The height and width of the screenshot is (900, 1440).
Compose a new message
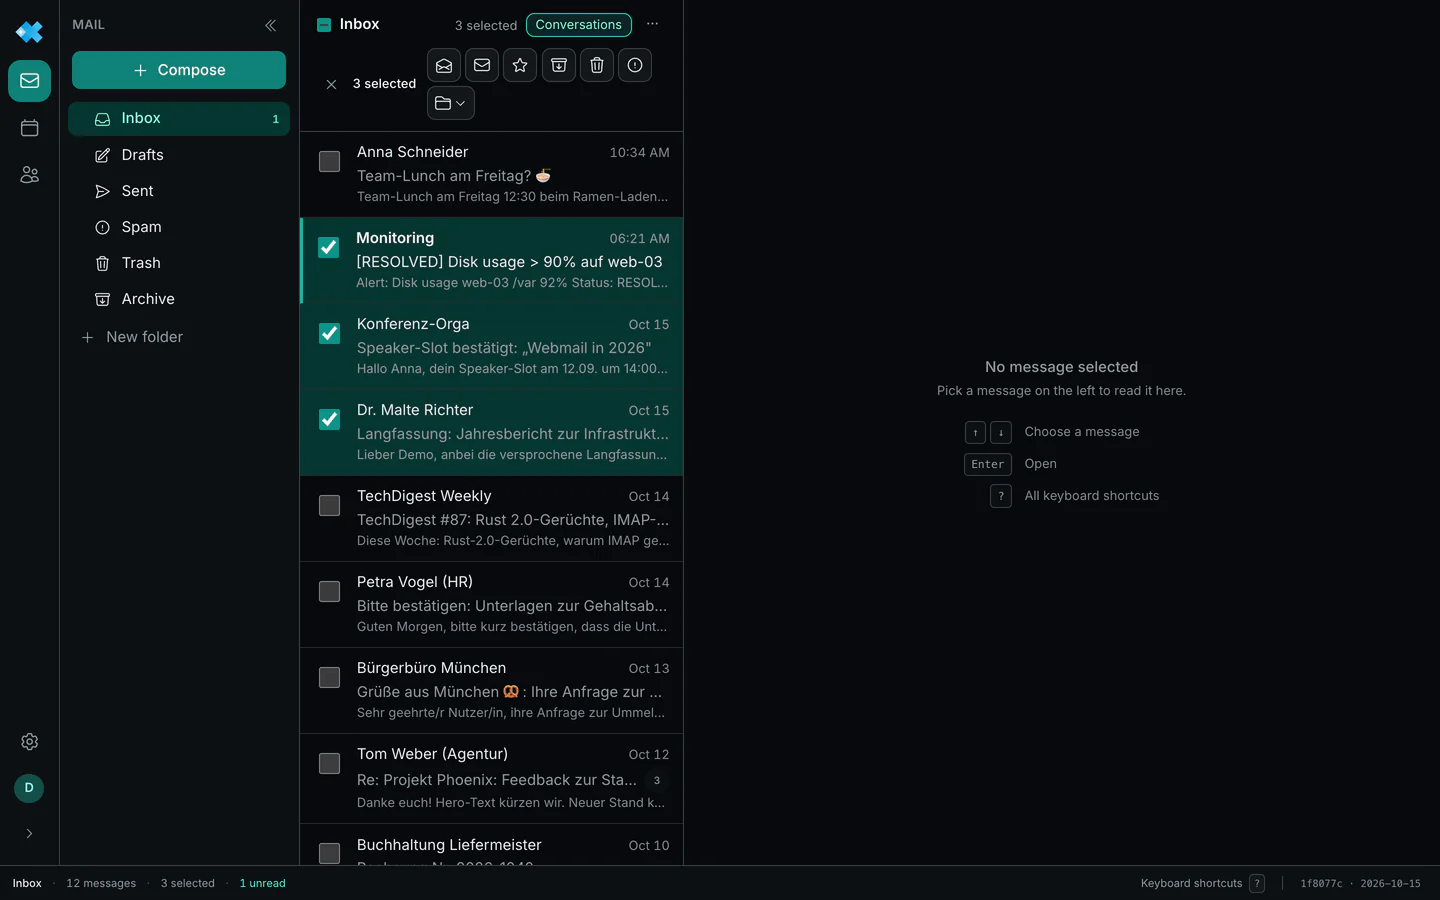[179, 70]
